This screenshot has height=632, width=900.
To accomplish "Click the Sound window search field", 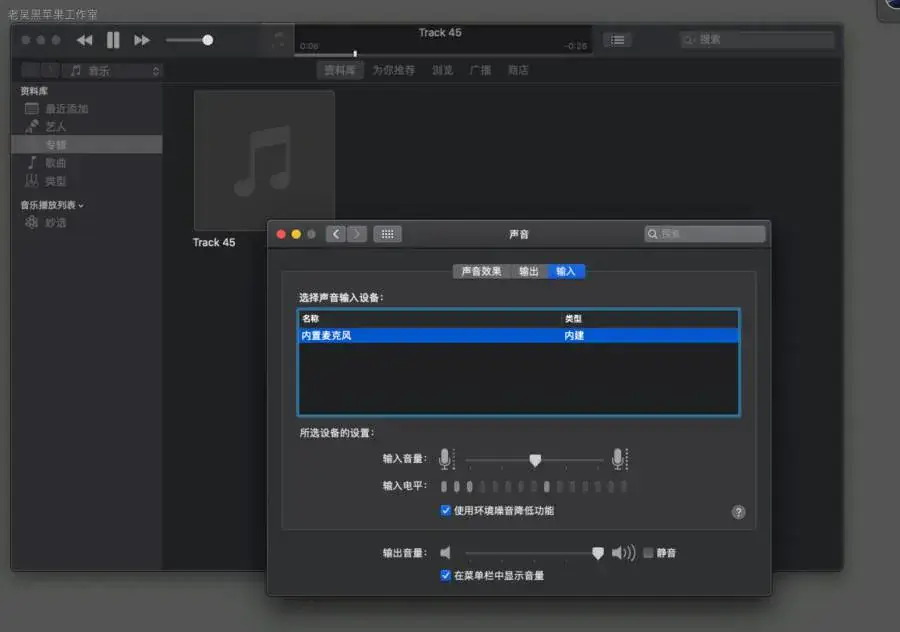I will click(705, 234).
